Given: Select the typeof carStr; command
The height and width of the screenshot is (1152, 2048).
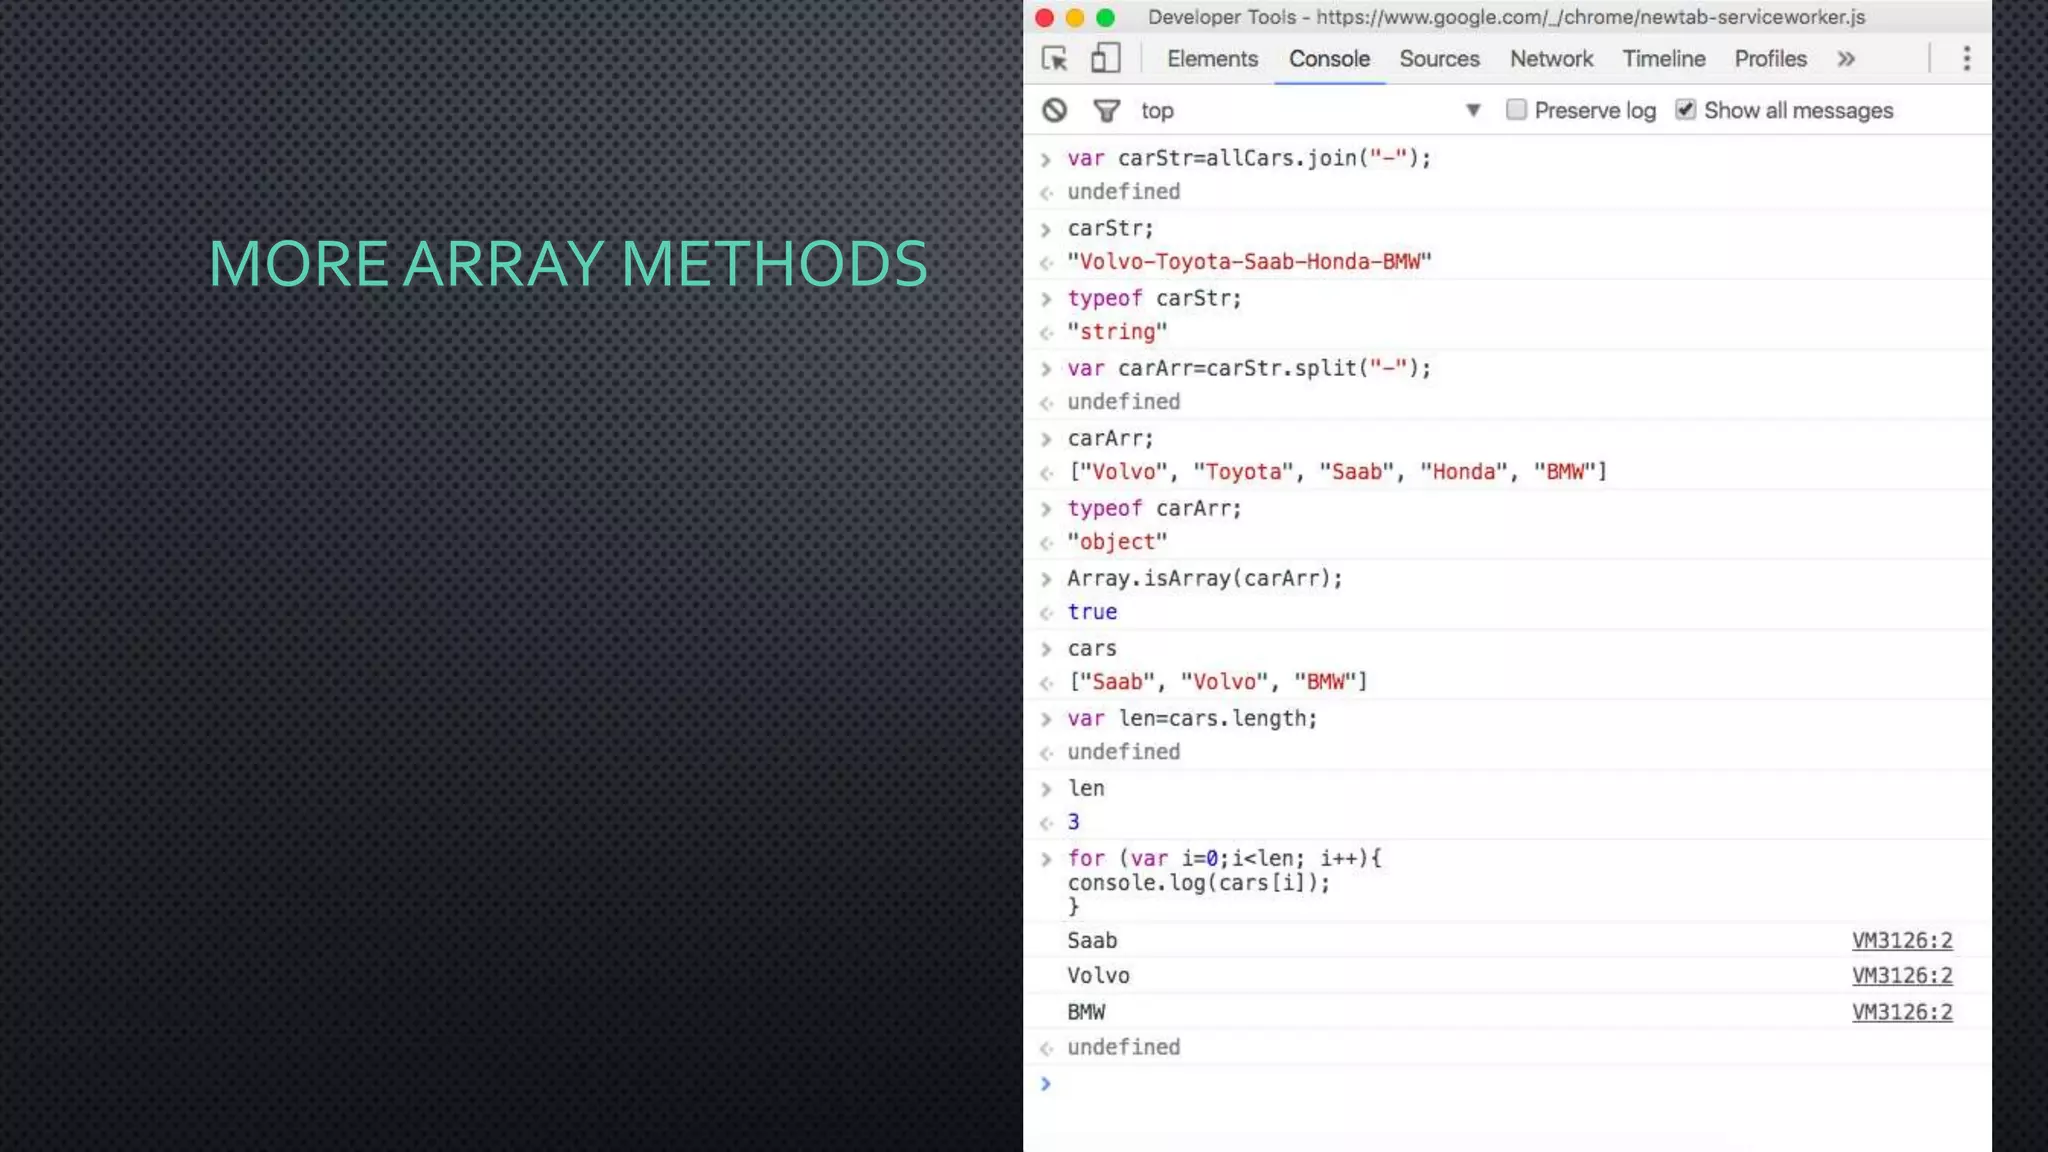Looking at the screenshot, I should 1154,298.
